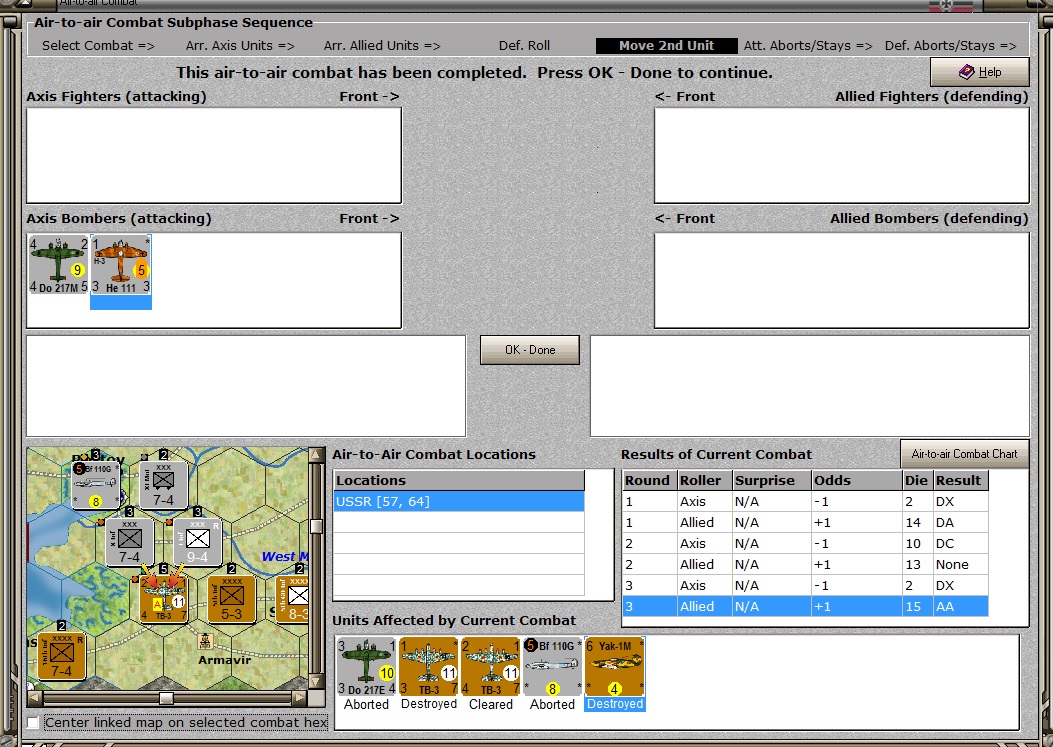
Task: Click the destroyed Yak-1M unit counter
Action: tap(614, 667)
